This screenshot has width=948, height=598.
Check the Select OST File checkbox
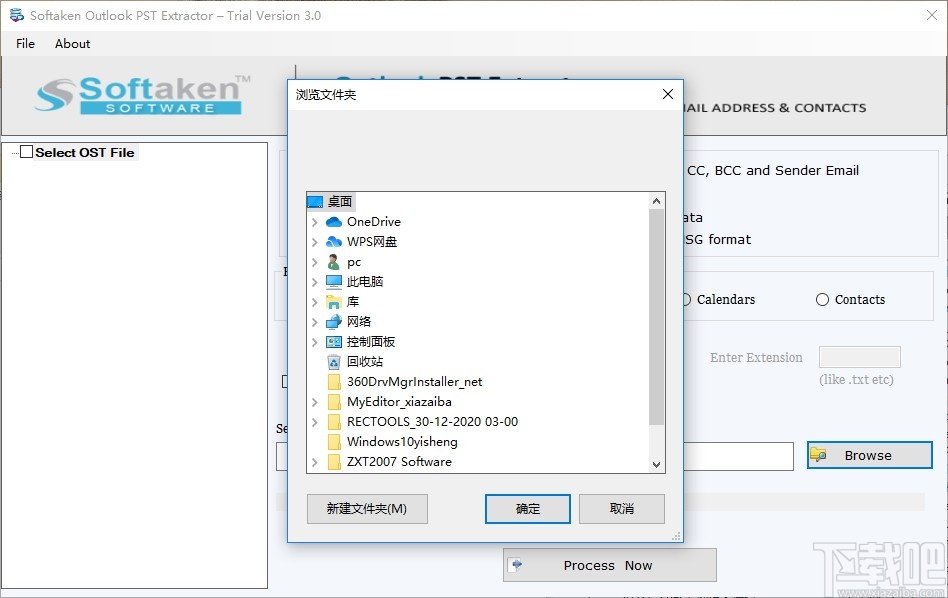(x=26, y=151)
